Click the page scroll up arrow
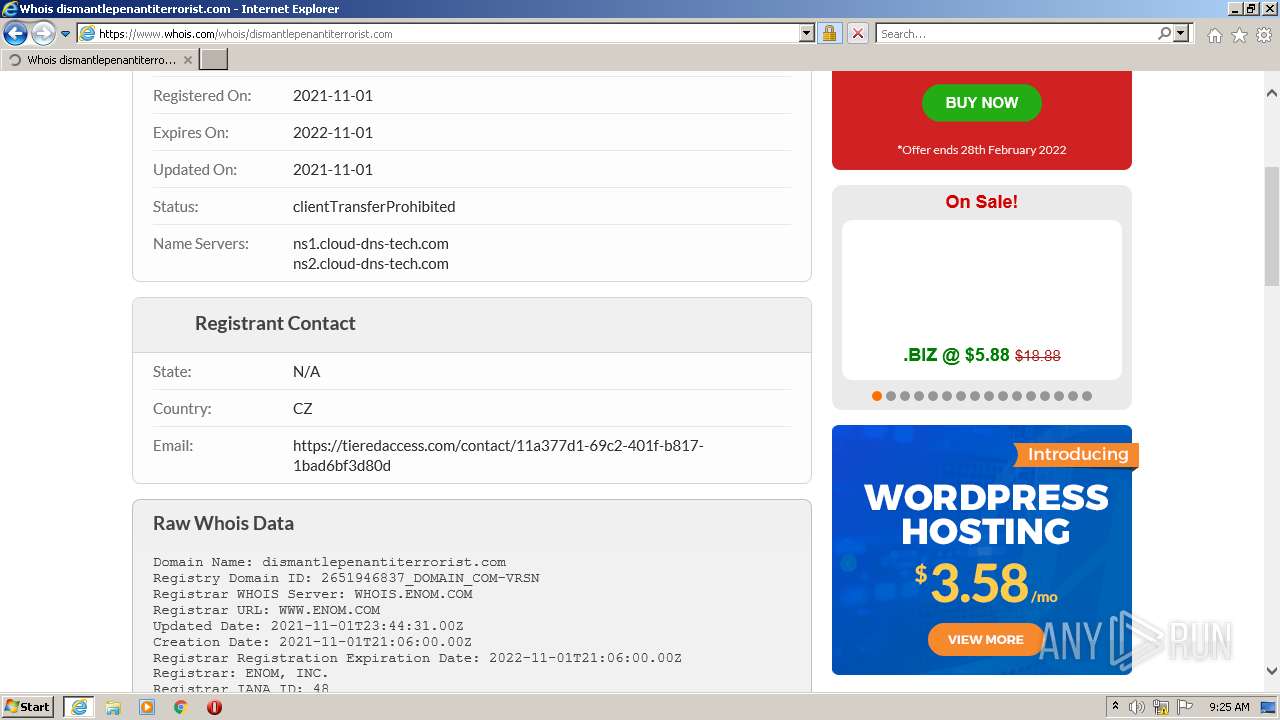Viewport: 1280px width, 720px height. pyautogui.click(x=1272, y=93)
